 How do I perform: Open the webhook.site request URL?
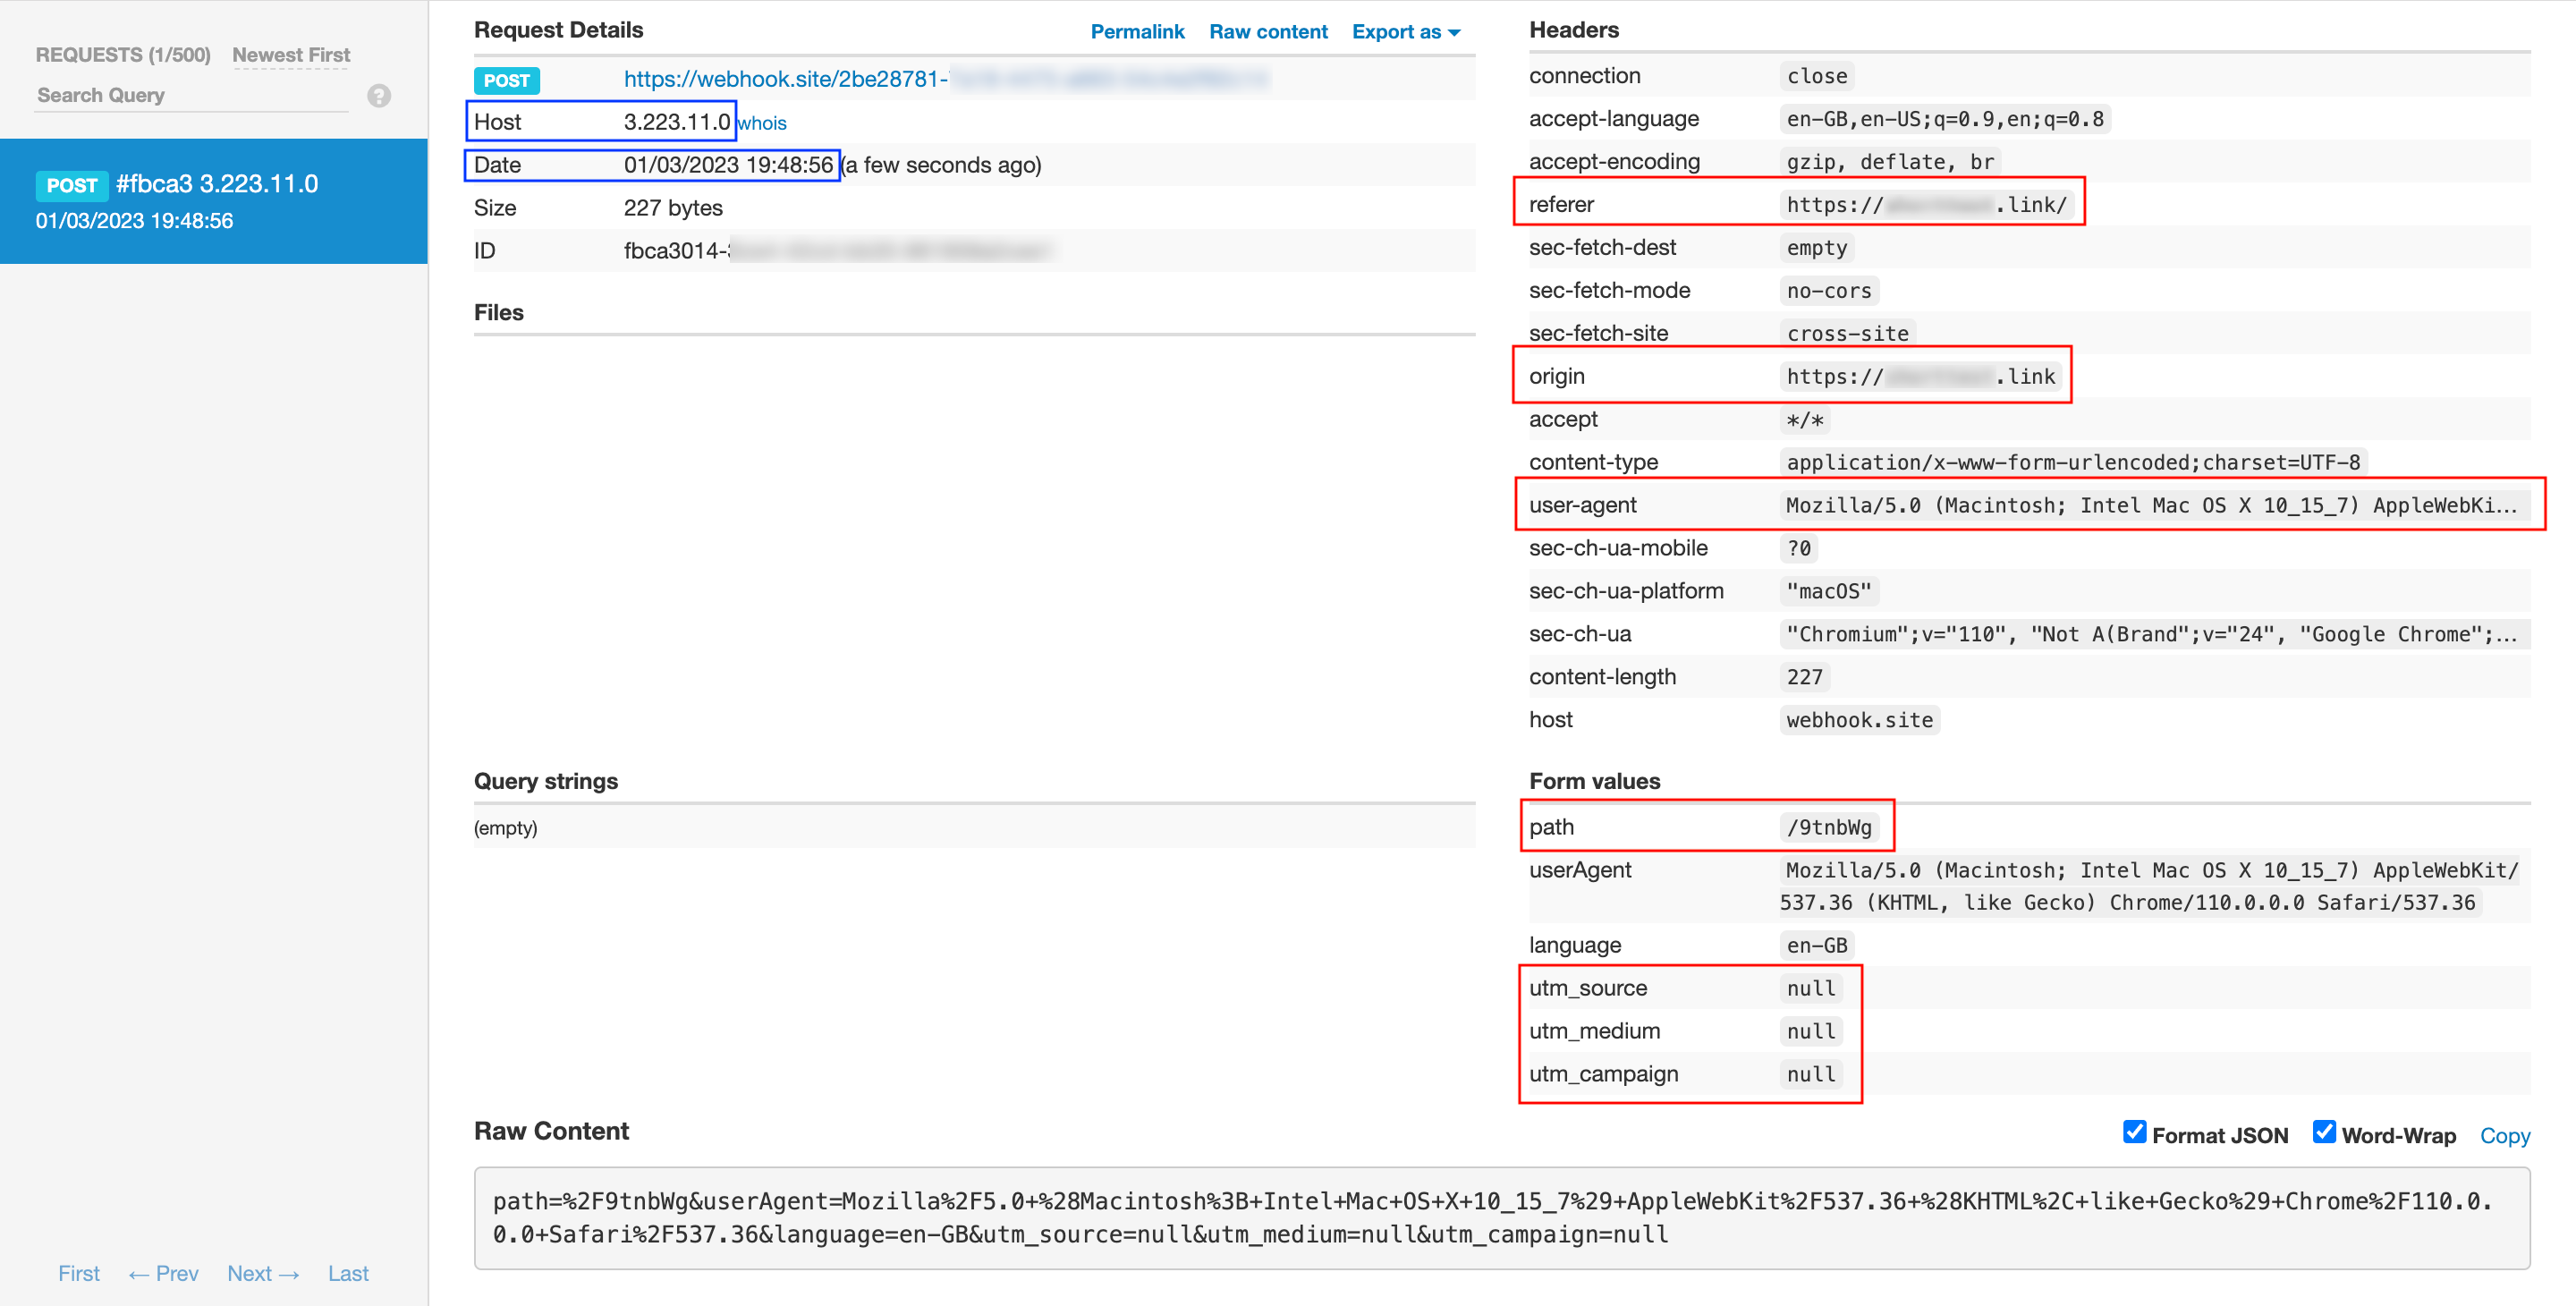pos(785,79)
